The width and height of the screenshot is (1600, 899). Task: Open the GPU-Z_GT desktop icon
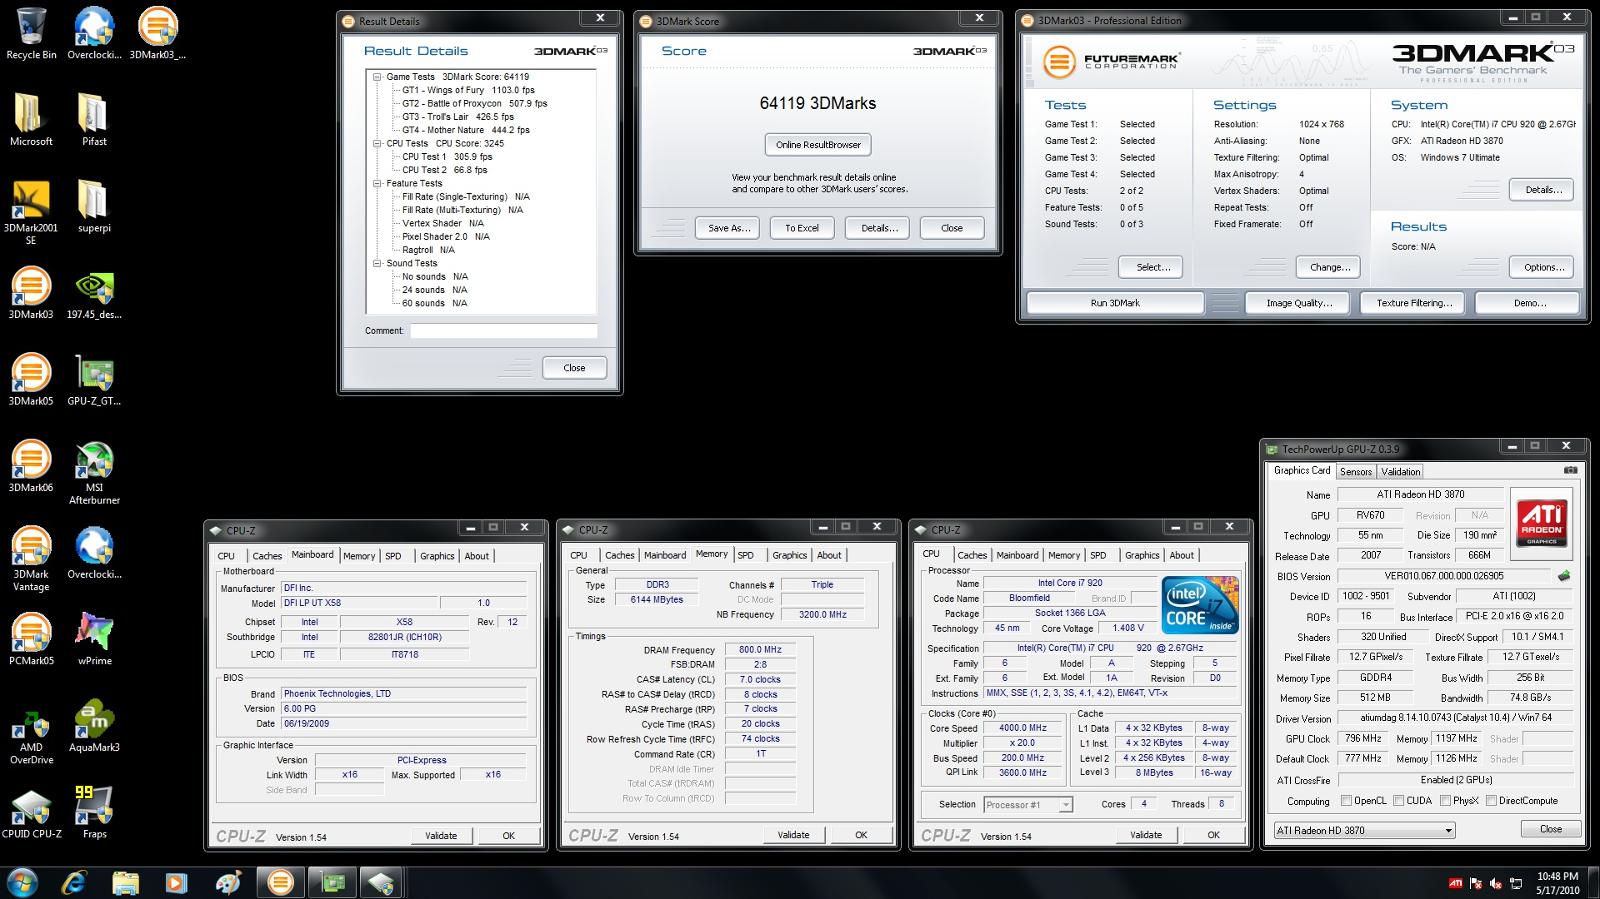(94, 379)
